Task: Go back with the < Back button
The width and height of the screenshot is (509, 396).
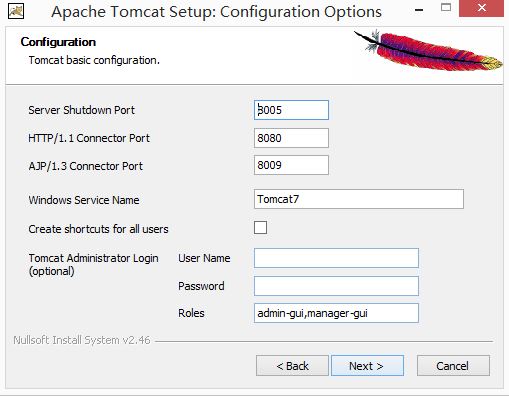Action: pos(292,366)
